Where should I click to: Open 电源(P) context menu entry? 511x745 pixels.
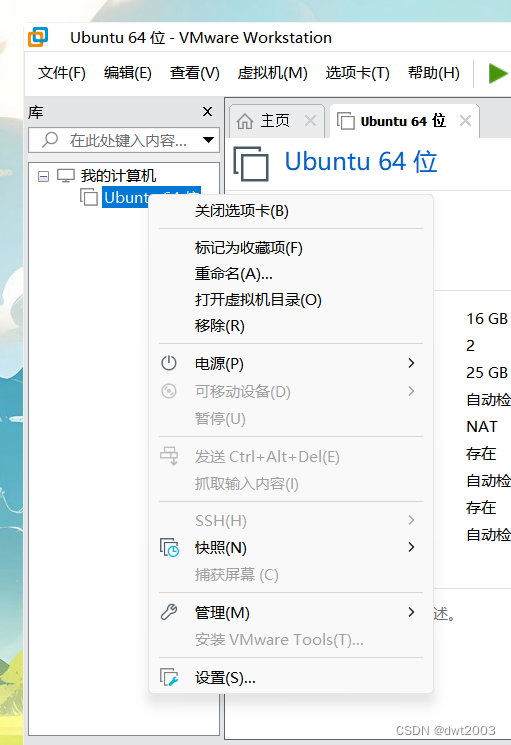[291, 363]
